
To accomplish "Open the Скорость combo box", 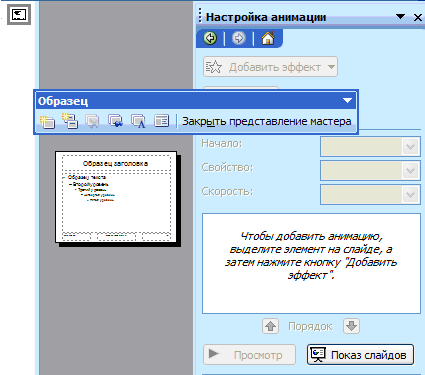I will click(370, 194).
